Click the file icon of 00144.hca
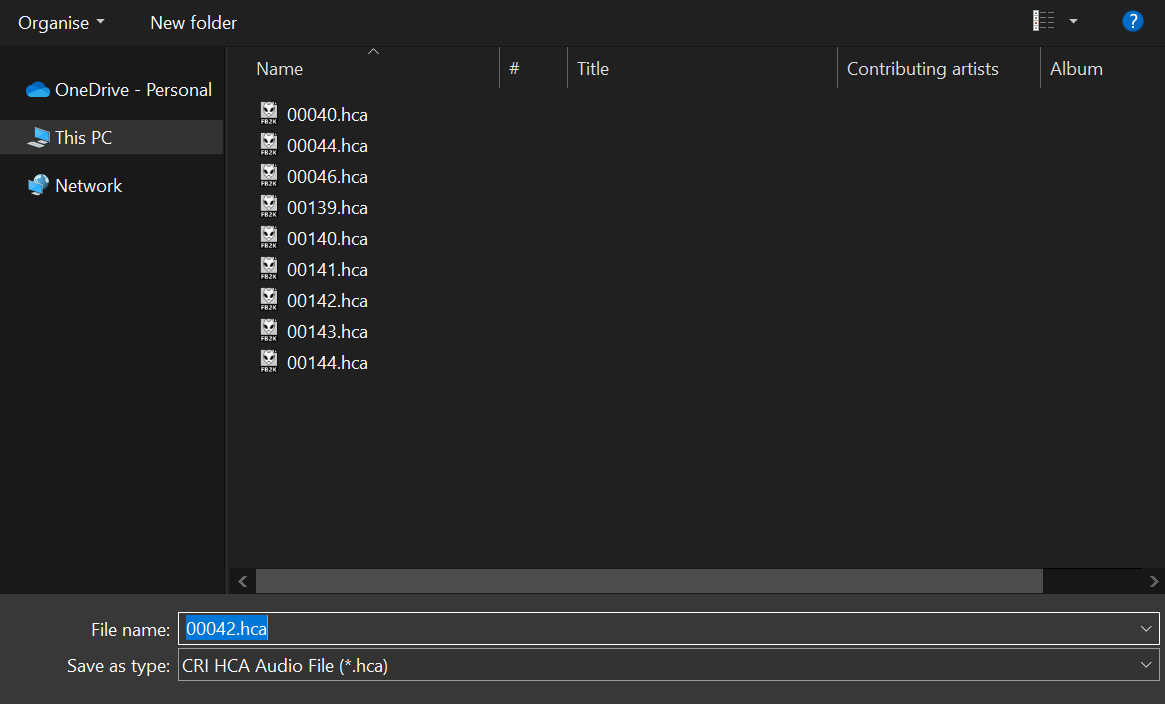The width and height of the screenshot is (1165, 704). click(268, 362)
